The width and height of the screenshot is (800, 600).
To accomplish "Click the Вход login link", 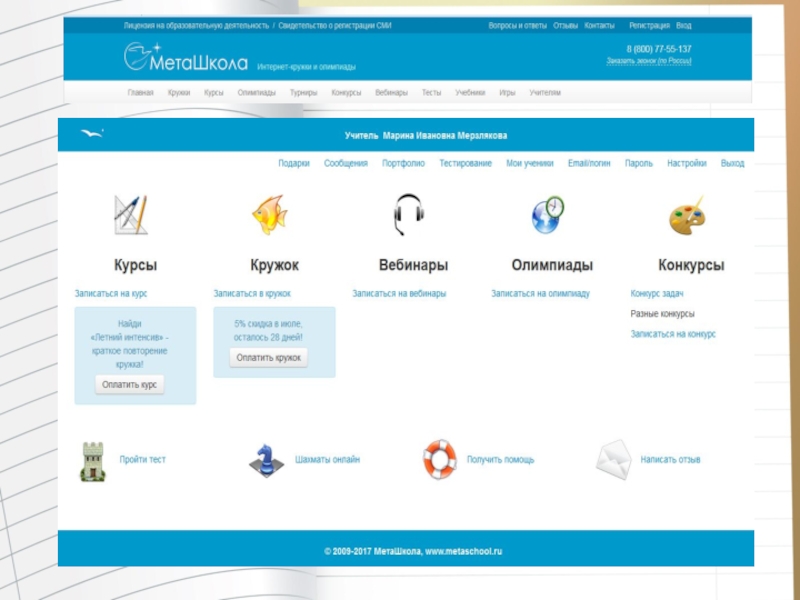I will click(x=684, y=26).
